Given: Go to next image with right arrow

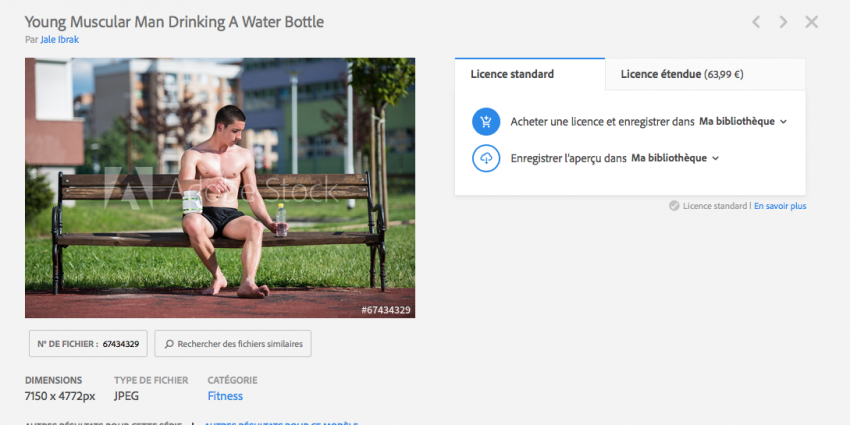Looking at the screenshot, I should coord(783,22).
